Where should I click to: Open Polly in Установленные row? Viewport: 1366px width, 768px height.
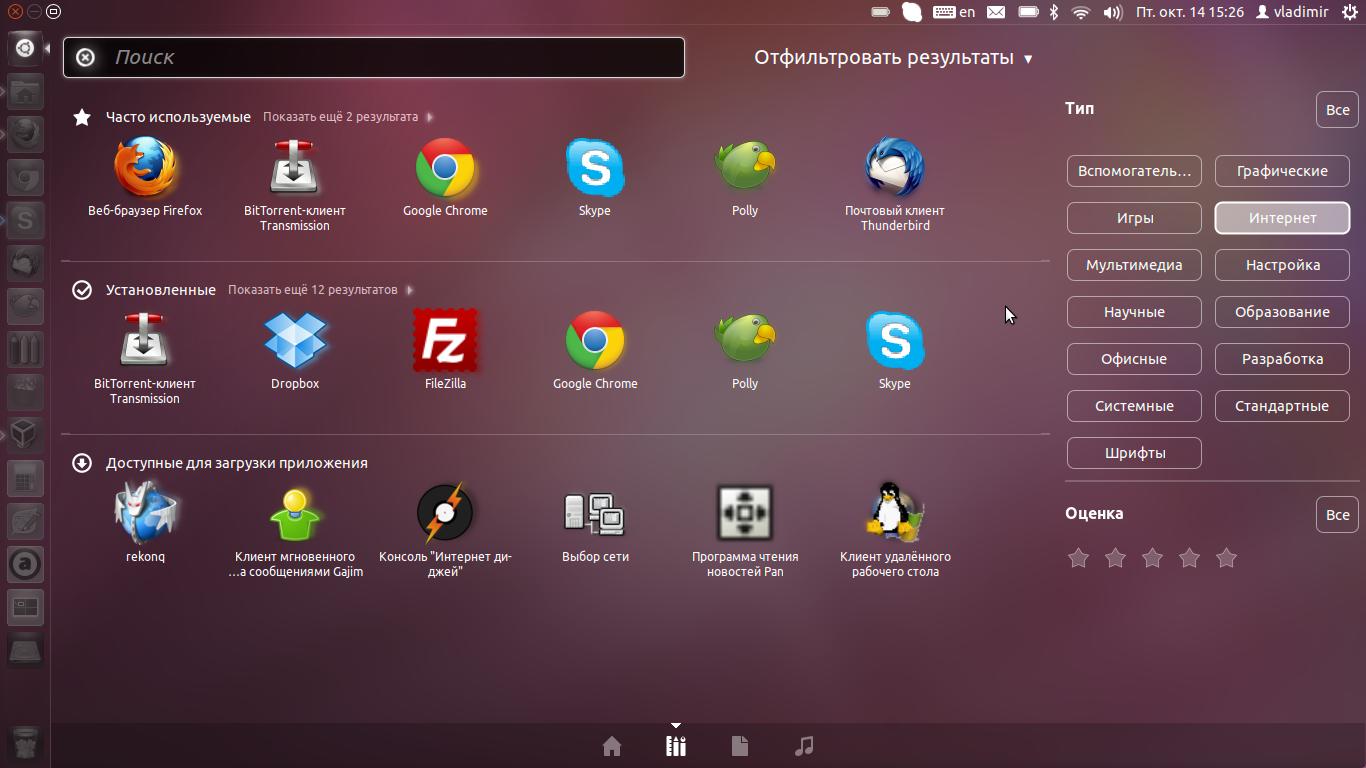point(745,351)
